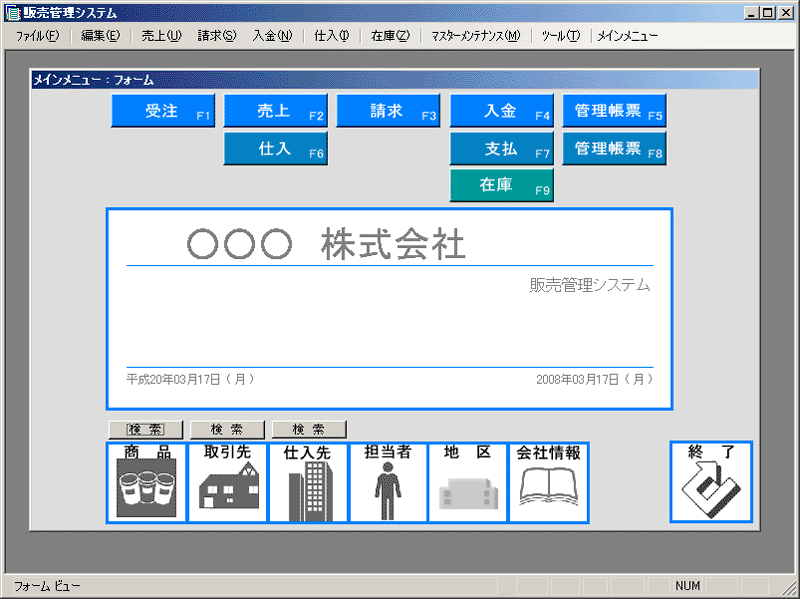
Task: Open the 地区 region icon
Action: coord(468,482)
